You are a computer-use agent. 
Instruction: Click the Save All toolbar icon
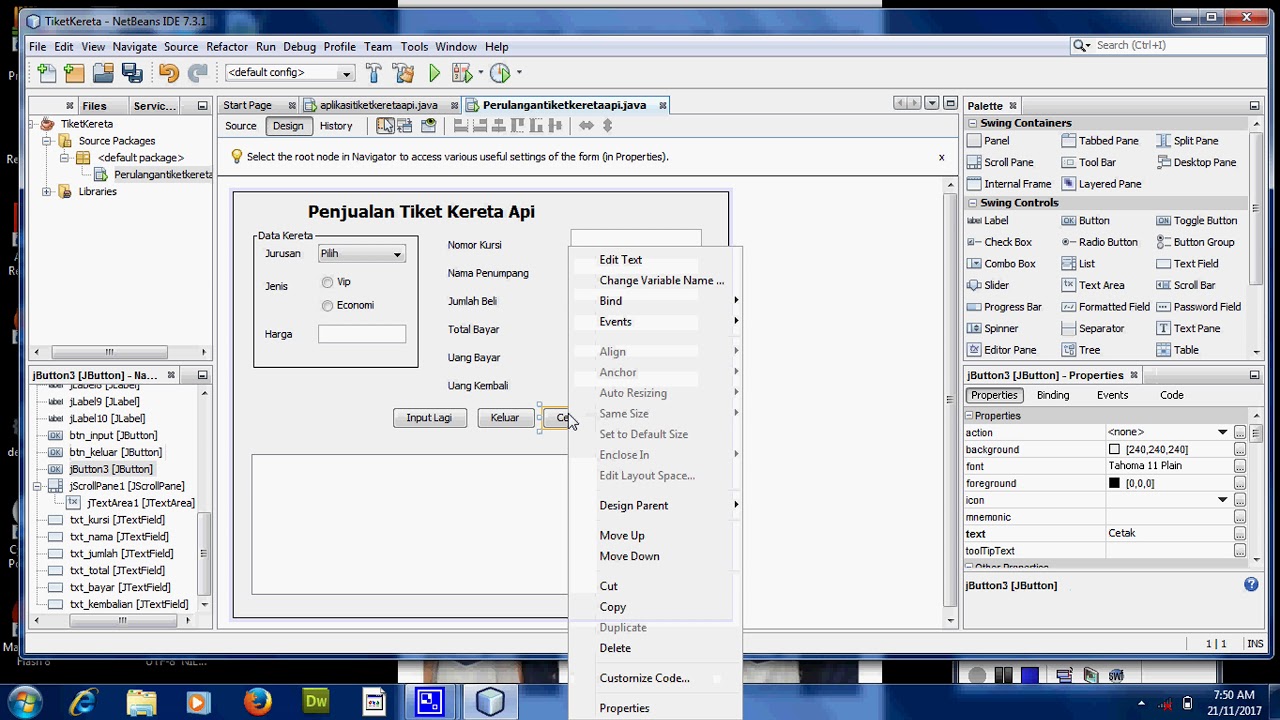132,72
